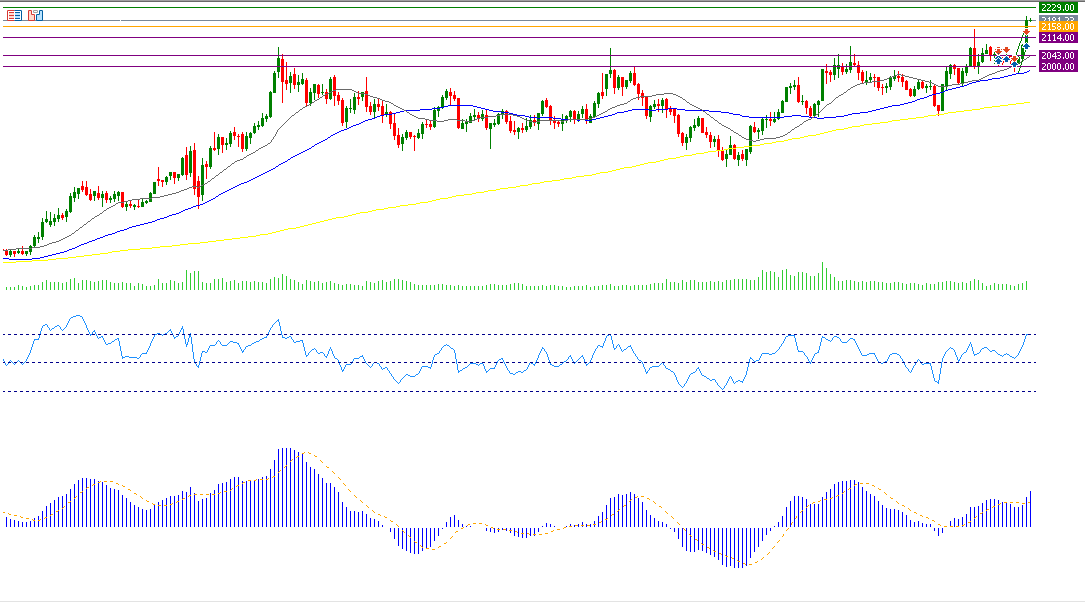Click the red-blue list panel icon
Screen dimensions: 1085x602
[x=14, y=15]
